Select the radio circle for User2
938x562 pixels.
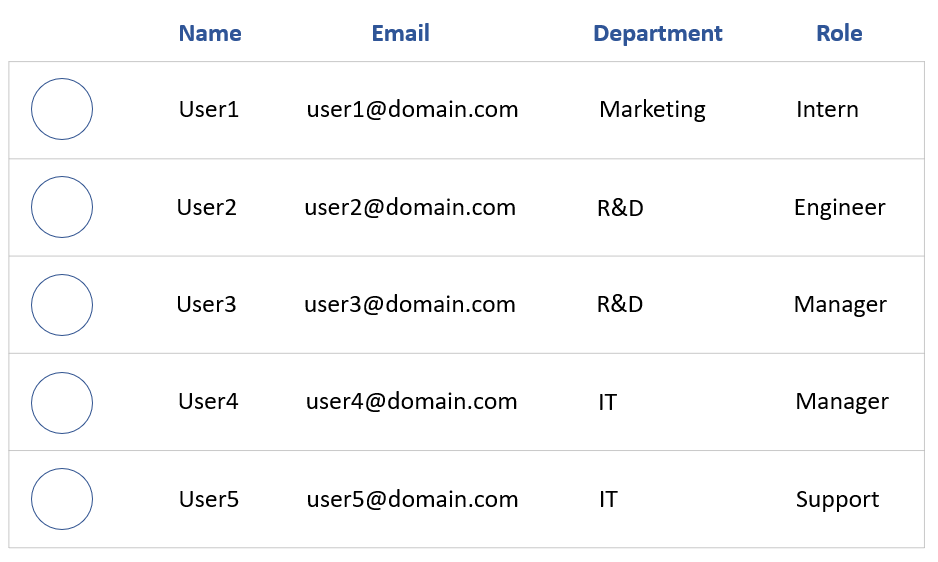[x=62, y=207]
